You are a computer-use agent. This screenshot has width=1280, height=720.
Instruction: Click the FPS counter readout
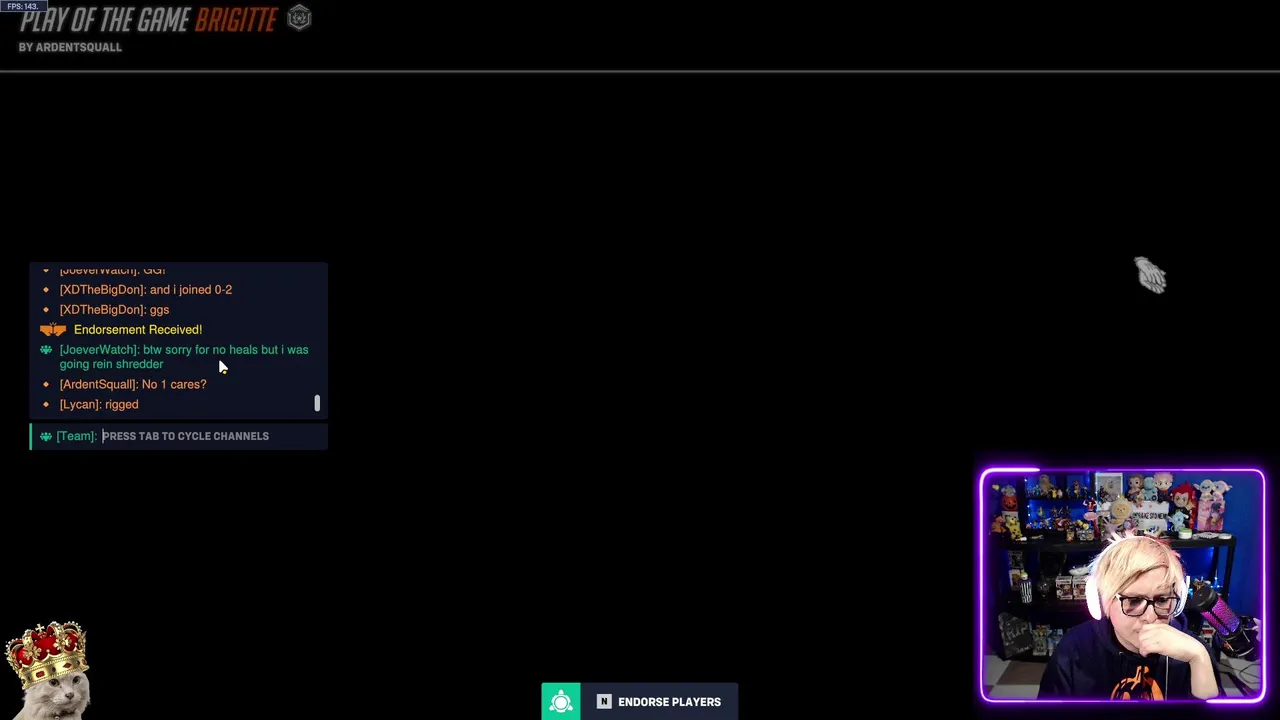(x=23, y=6)
